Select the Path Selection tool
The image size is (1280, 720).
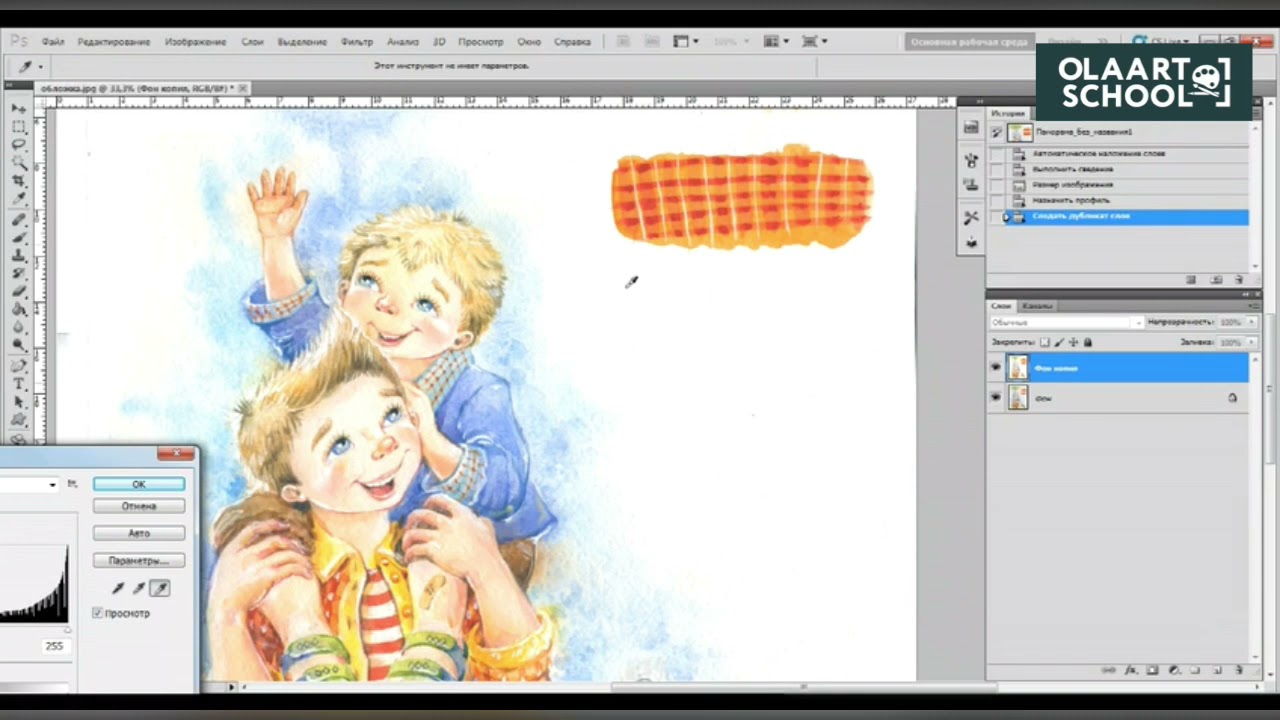(x=19, y=401)
